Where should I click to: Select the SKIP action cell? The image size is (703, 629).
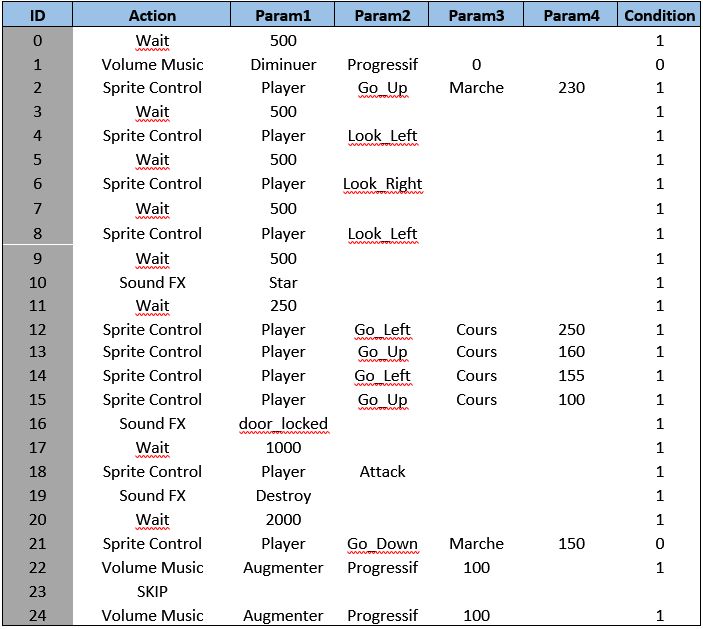click(152, 591)
